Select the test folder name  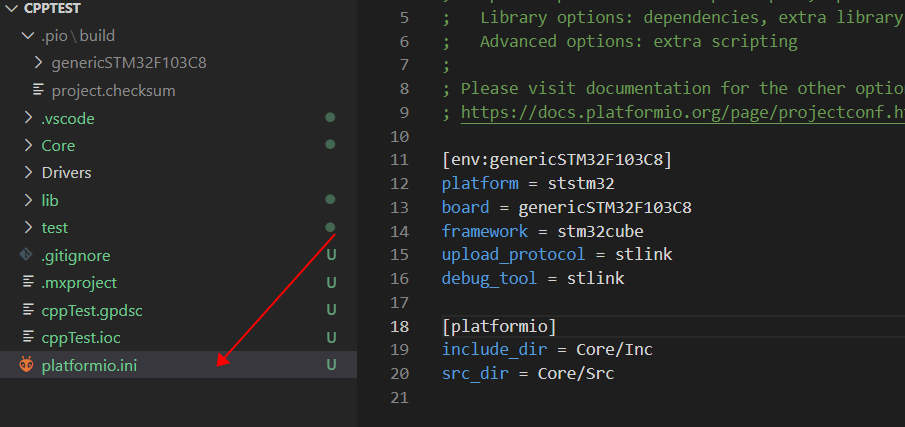point(55,228)
